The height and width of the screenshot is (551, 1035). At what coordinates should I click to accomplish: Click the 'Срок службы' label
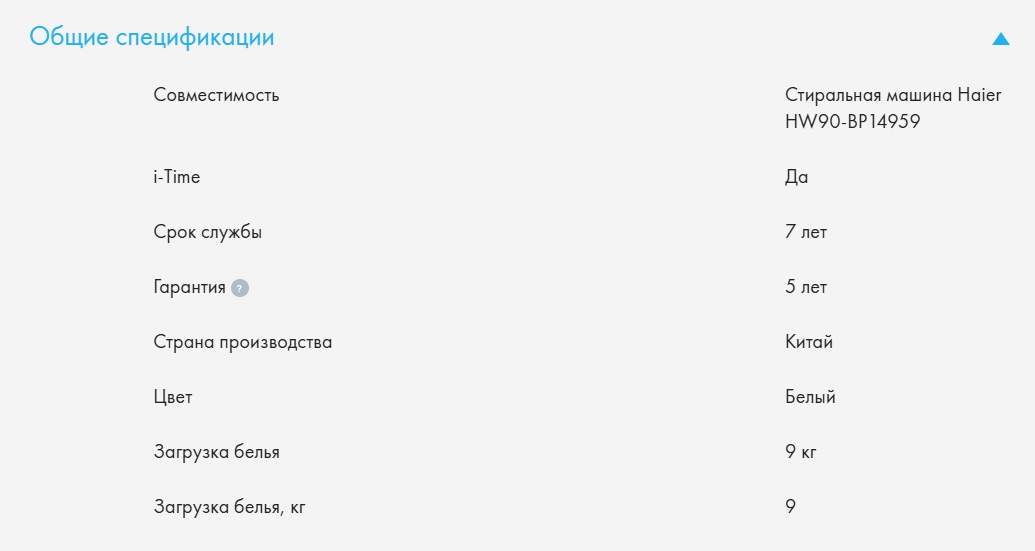coord(208,233)
